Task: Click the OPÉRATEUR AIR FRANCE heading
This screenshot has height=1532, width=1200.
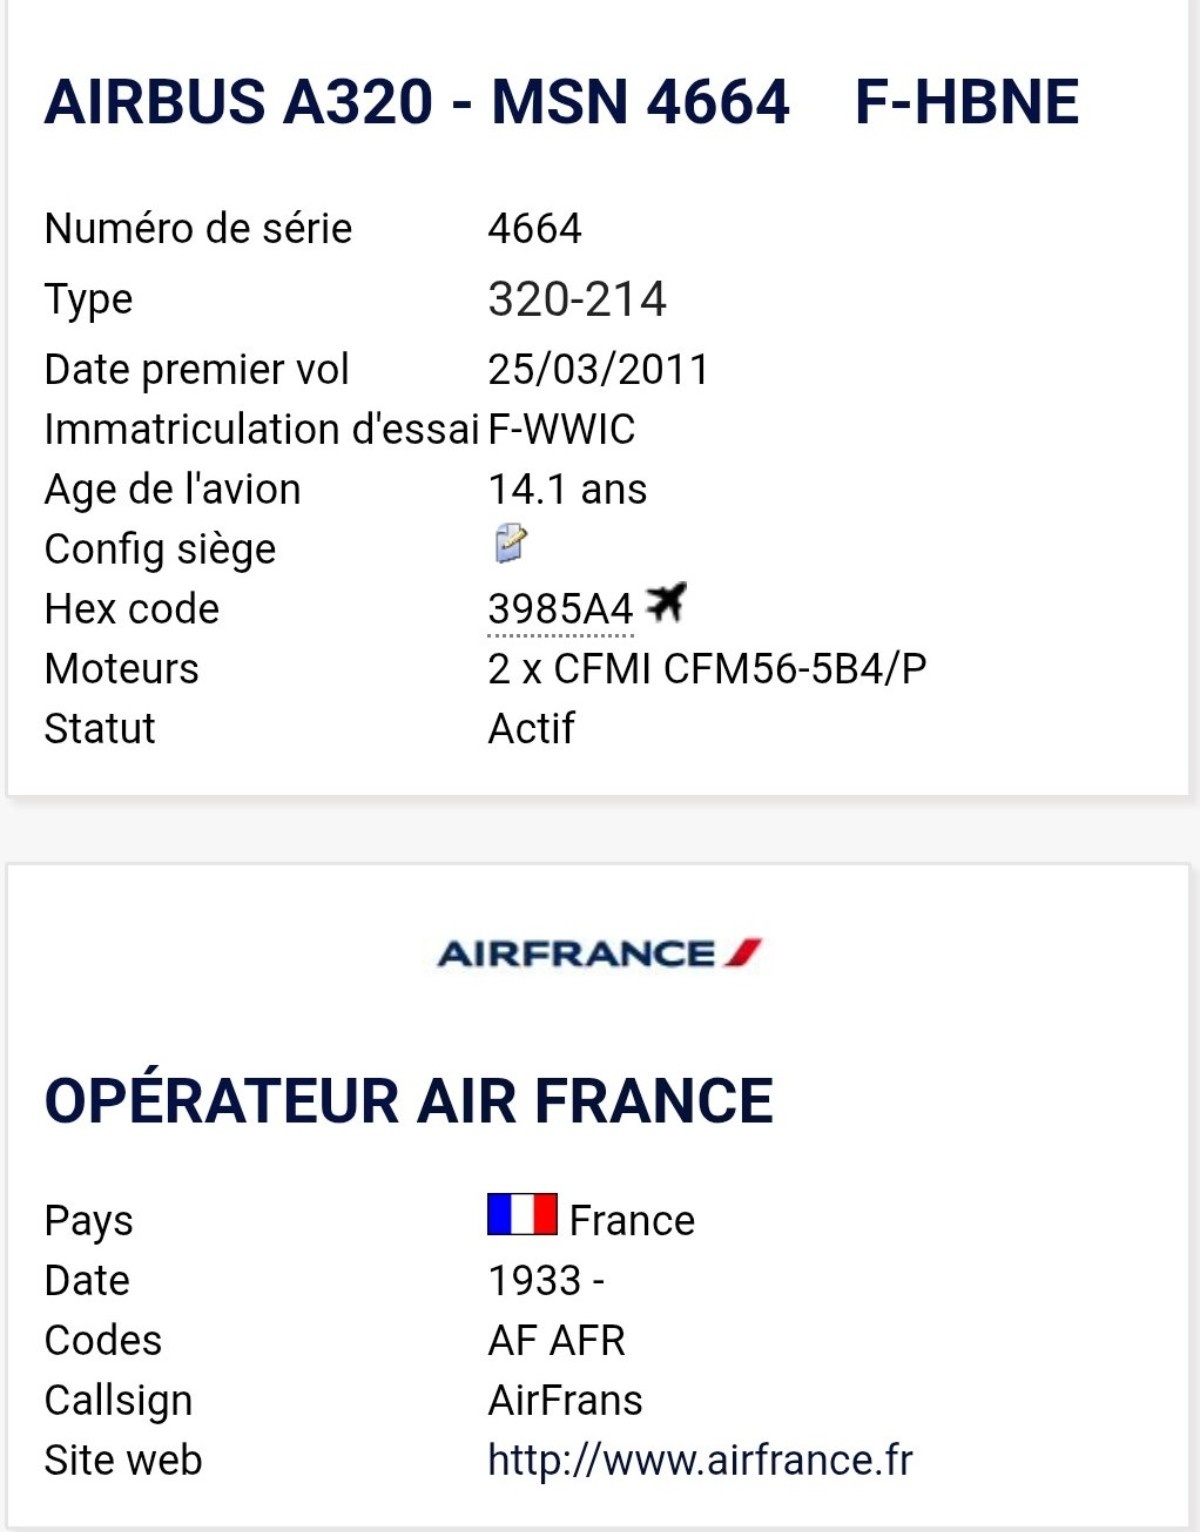Action: pyautogui.click(x=409, y=1100)
